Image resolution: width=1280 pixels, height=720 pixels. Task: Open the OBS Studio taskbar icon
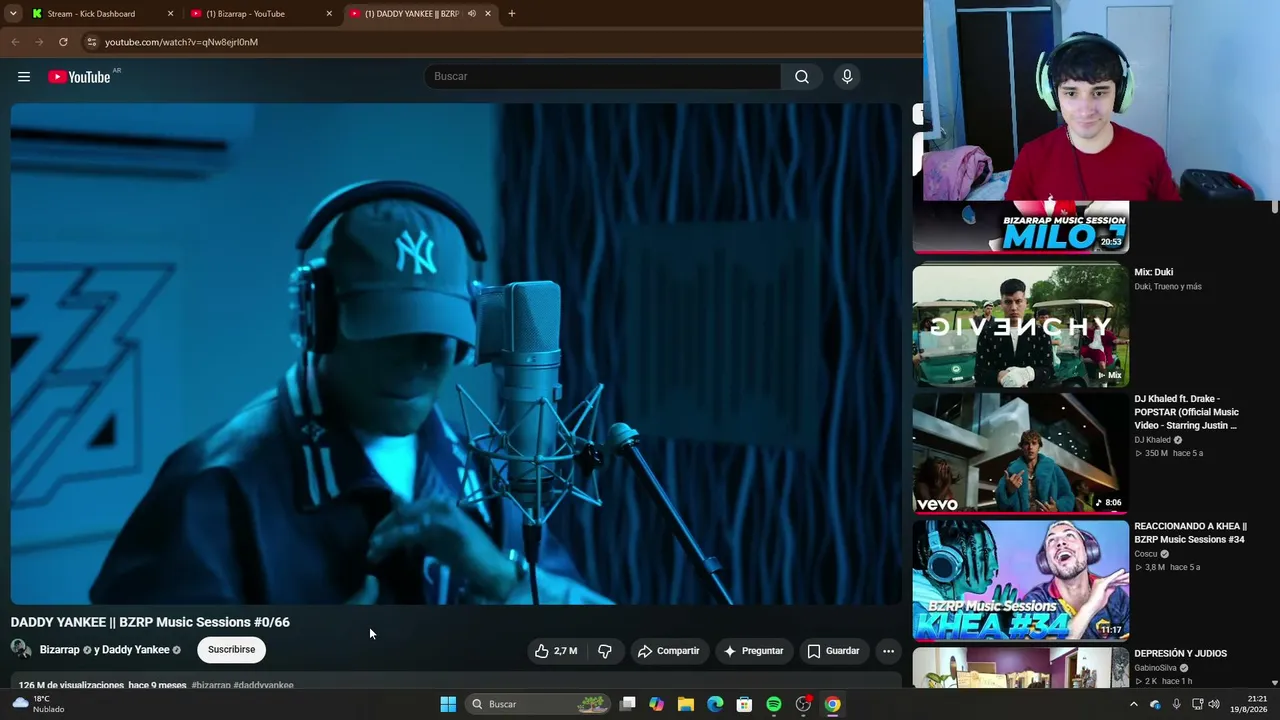pos(803,704)
